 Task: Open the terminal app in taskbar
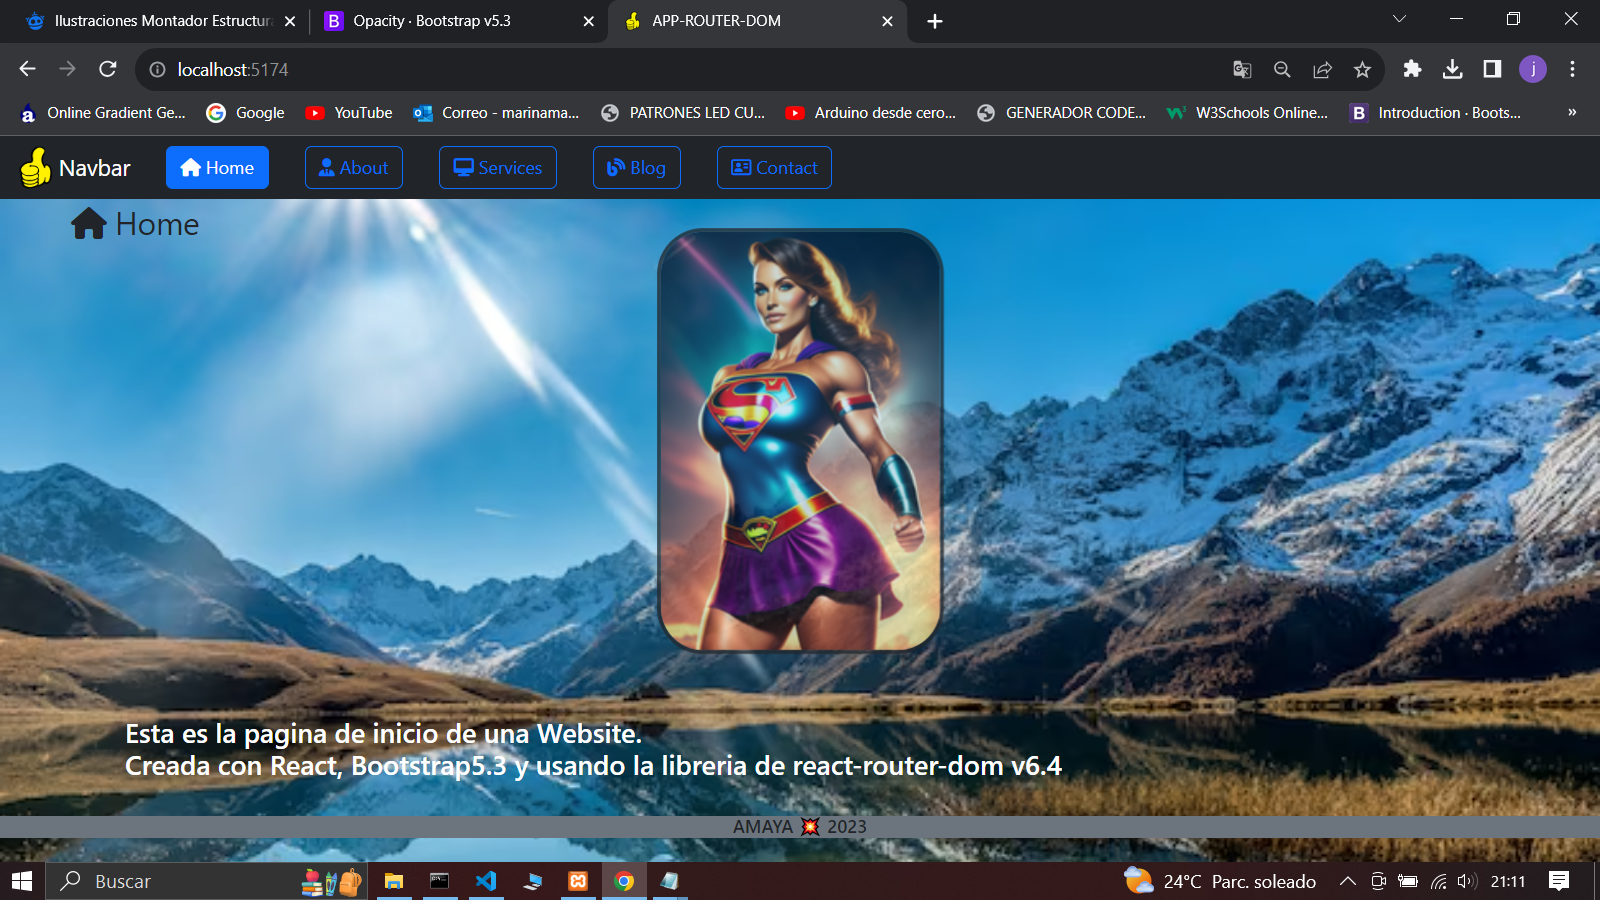pos(440,881)
